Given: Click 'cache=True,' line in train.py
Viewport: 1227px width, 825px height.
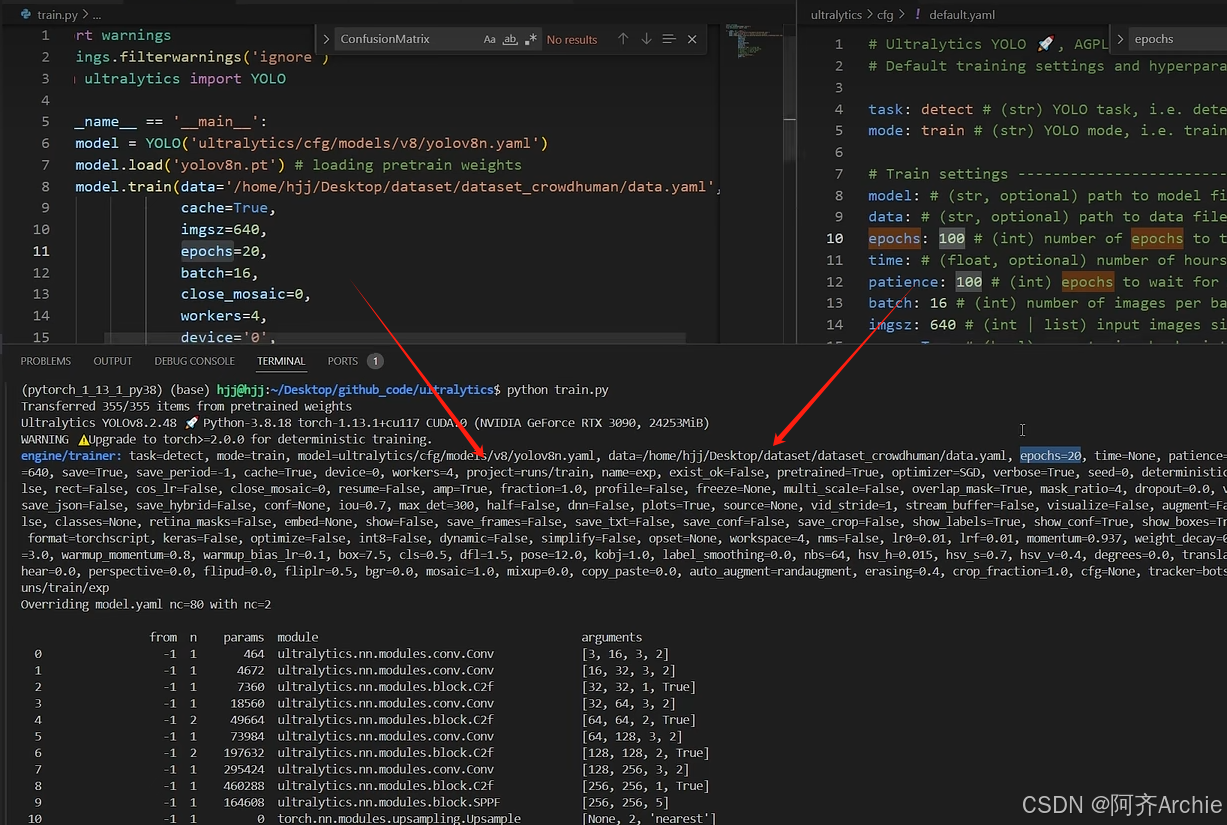Looking at the screenshot, I should click(x=228, y=208).
